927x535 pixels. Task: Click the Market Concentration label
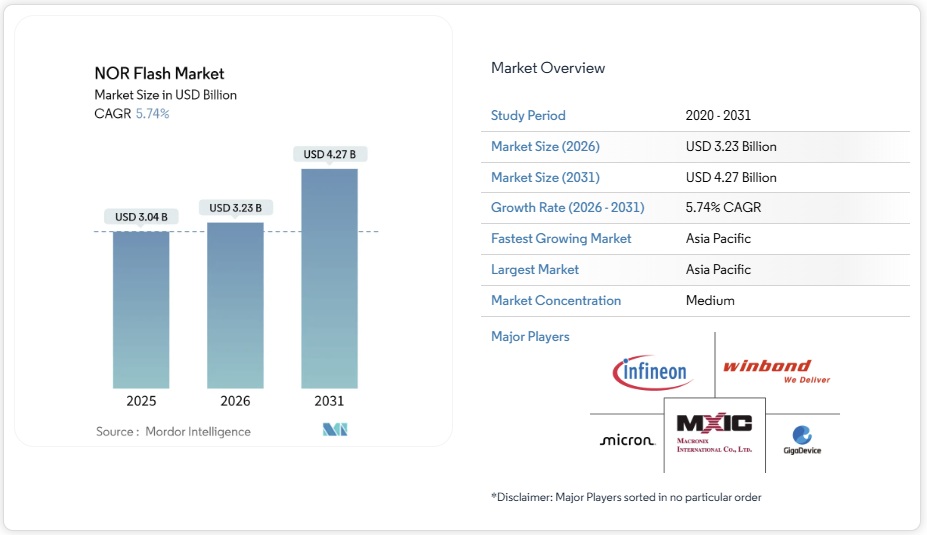556,300
